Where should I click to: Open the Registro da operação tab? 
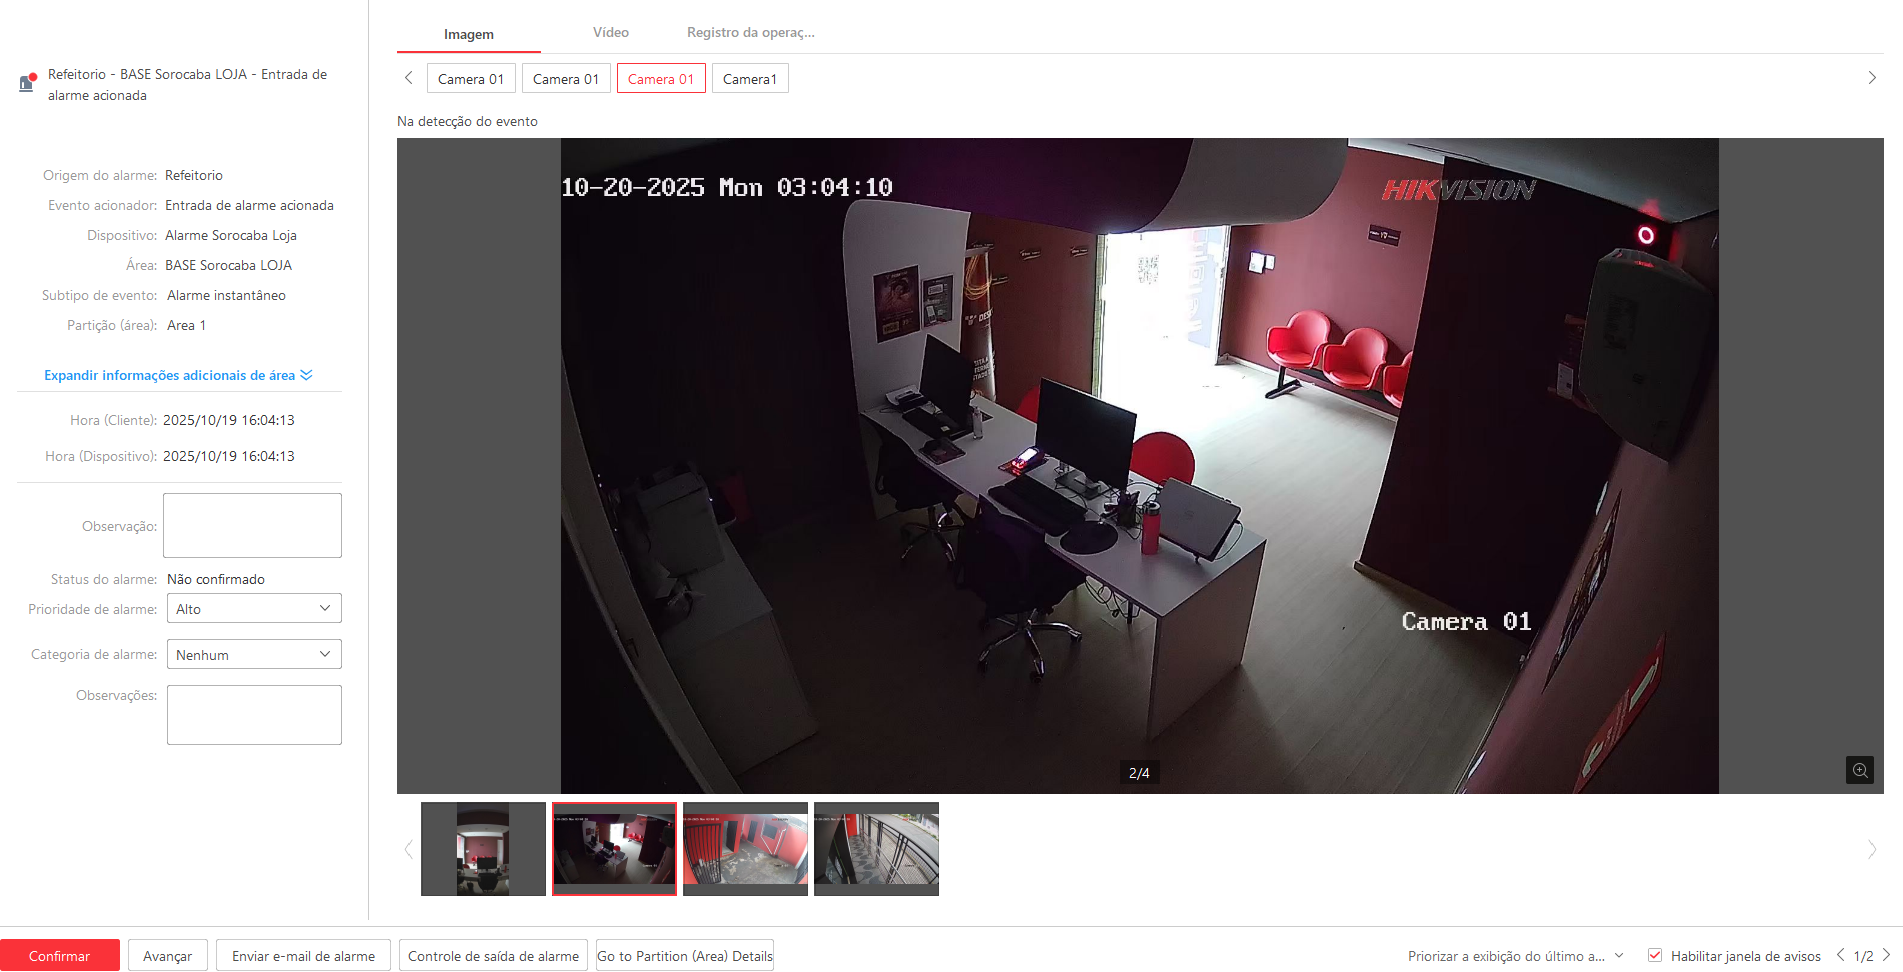[750, 33]
